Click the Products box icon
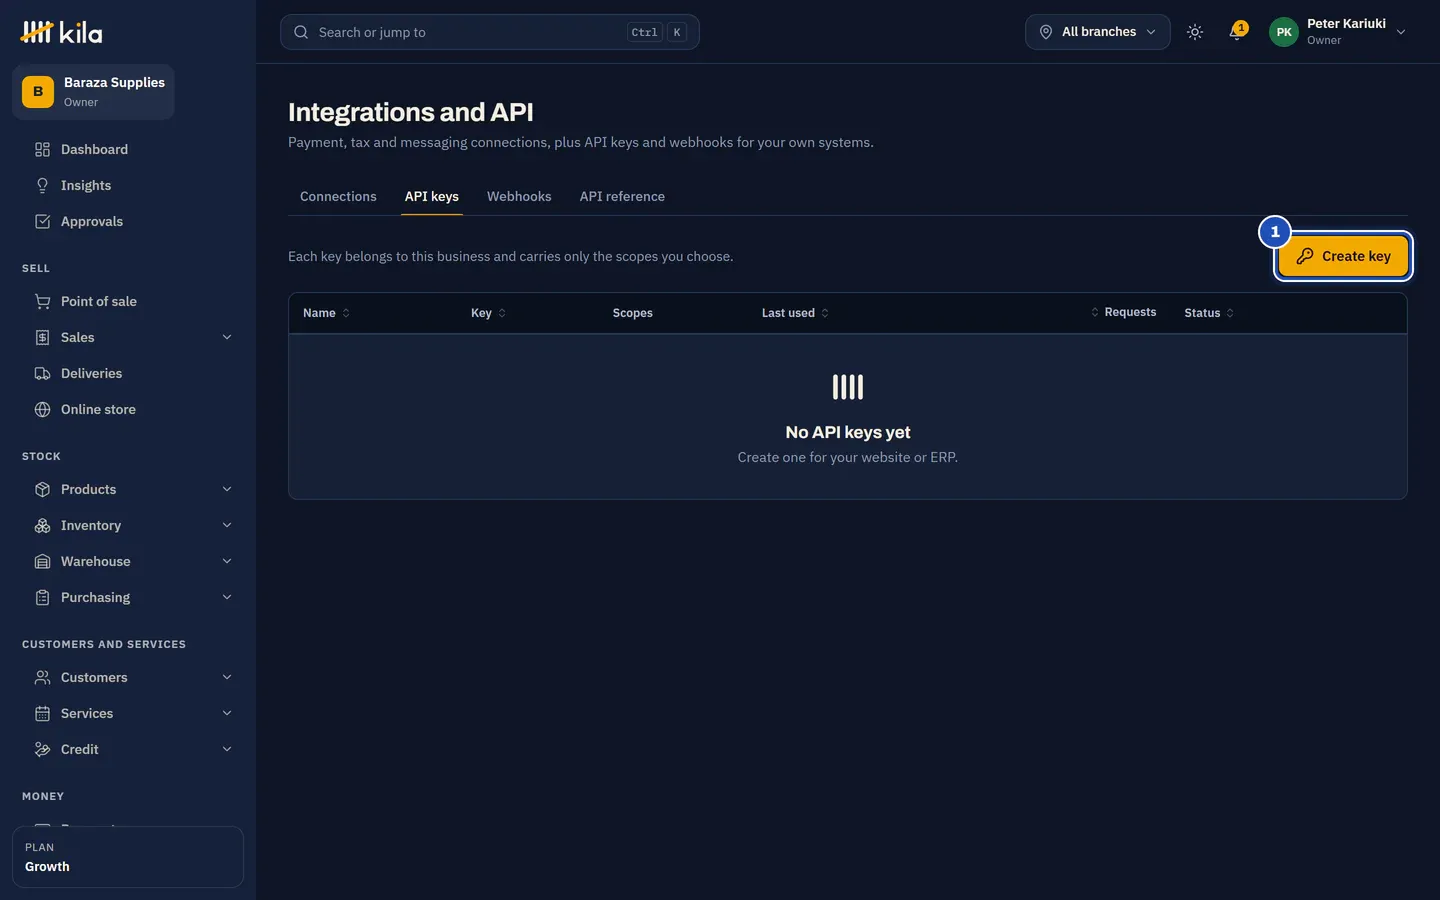The image size is (1440, 900). (42, 489)
